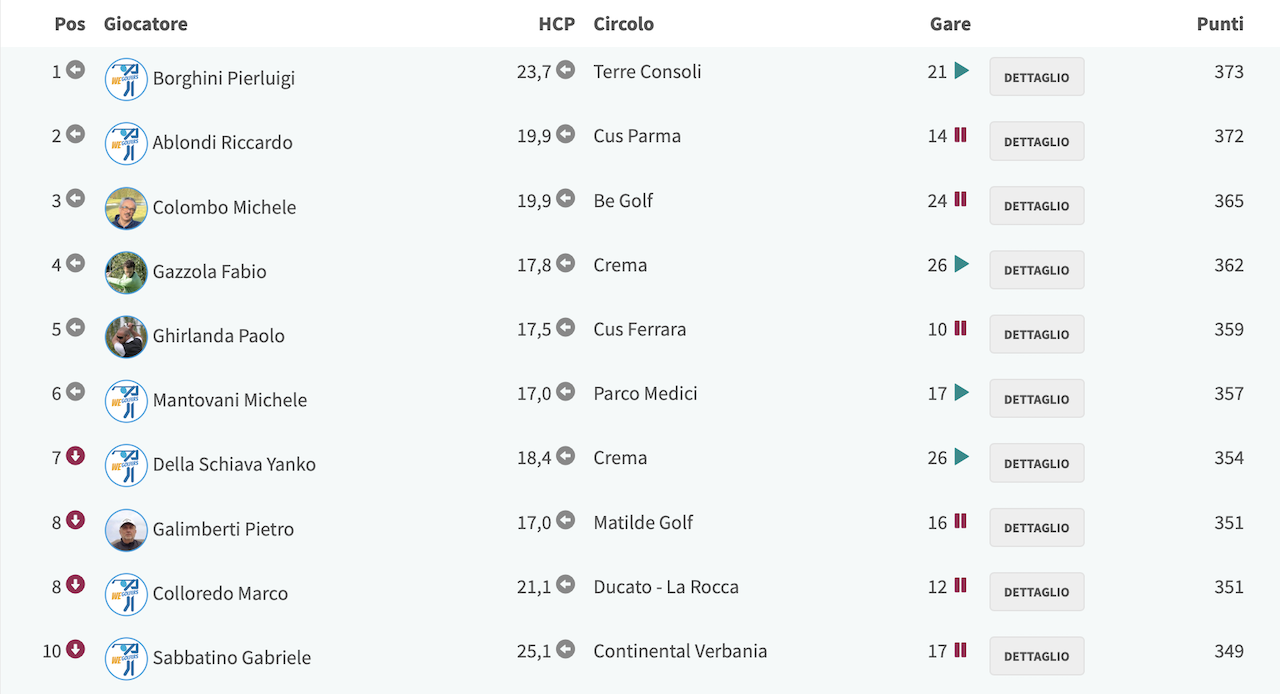Screen dimensions: 1280x694
Task: Click the green play arrow in Gazzola Fabio's row
Action: [x=962, y=264]
